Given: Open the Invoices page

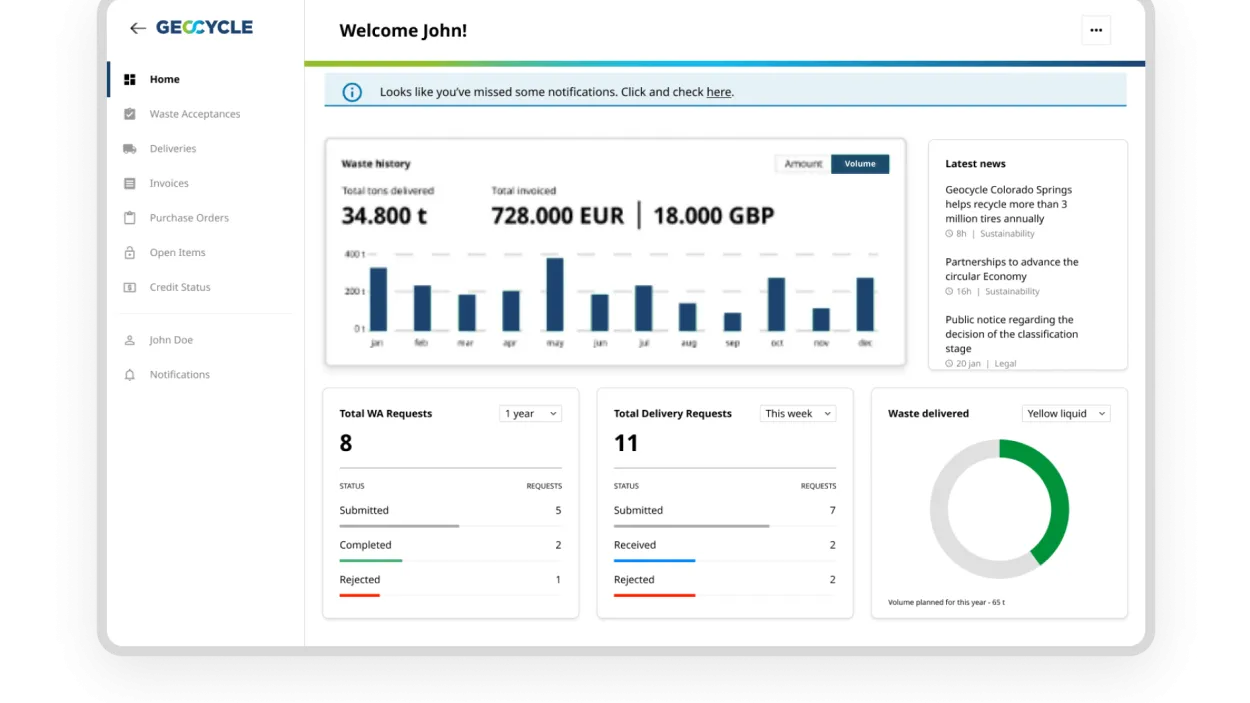Looking at the screenshot, I should coord(172,183).
